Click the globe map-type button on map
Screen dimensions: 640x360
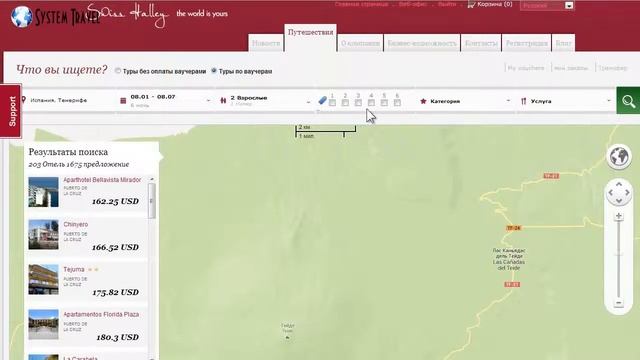(619, 157)
